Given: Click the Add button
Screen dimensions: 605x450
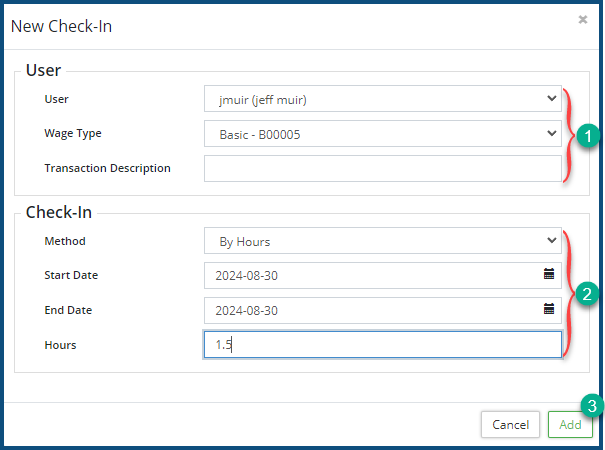Looking at the screenshot, I should tap(570, 425).
